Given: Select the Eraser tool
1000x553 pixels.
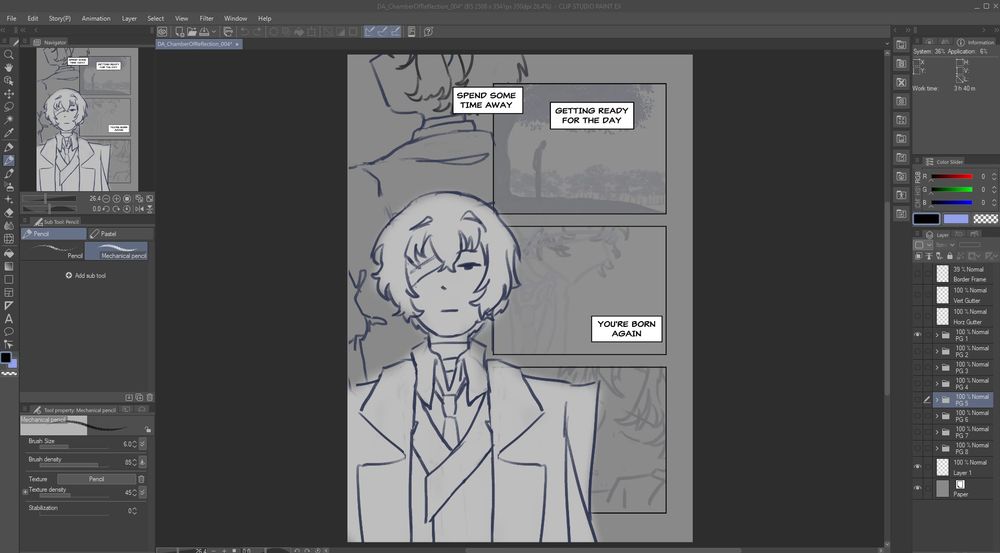Looking at the screenshot, I should (x=9, y=213).
